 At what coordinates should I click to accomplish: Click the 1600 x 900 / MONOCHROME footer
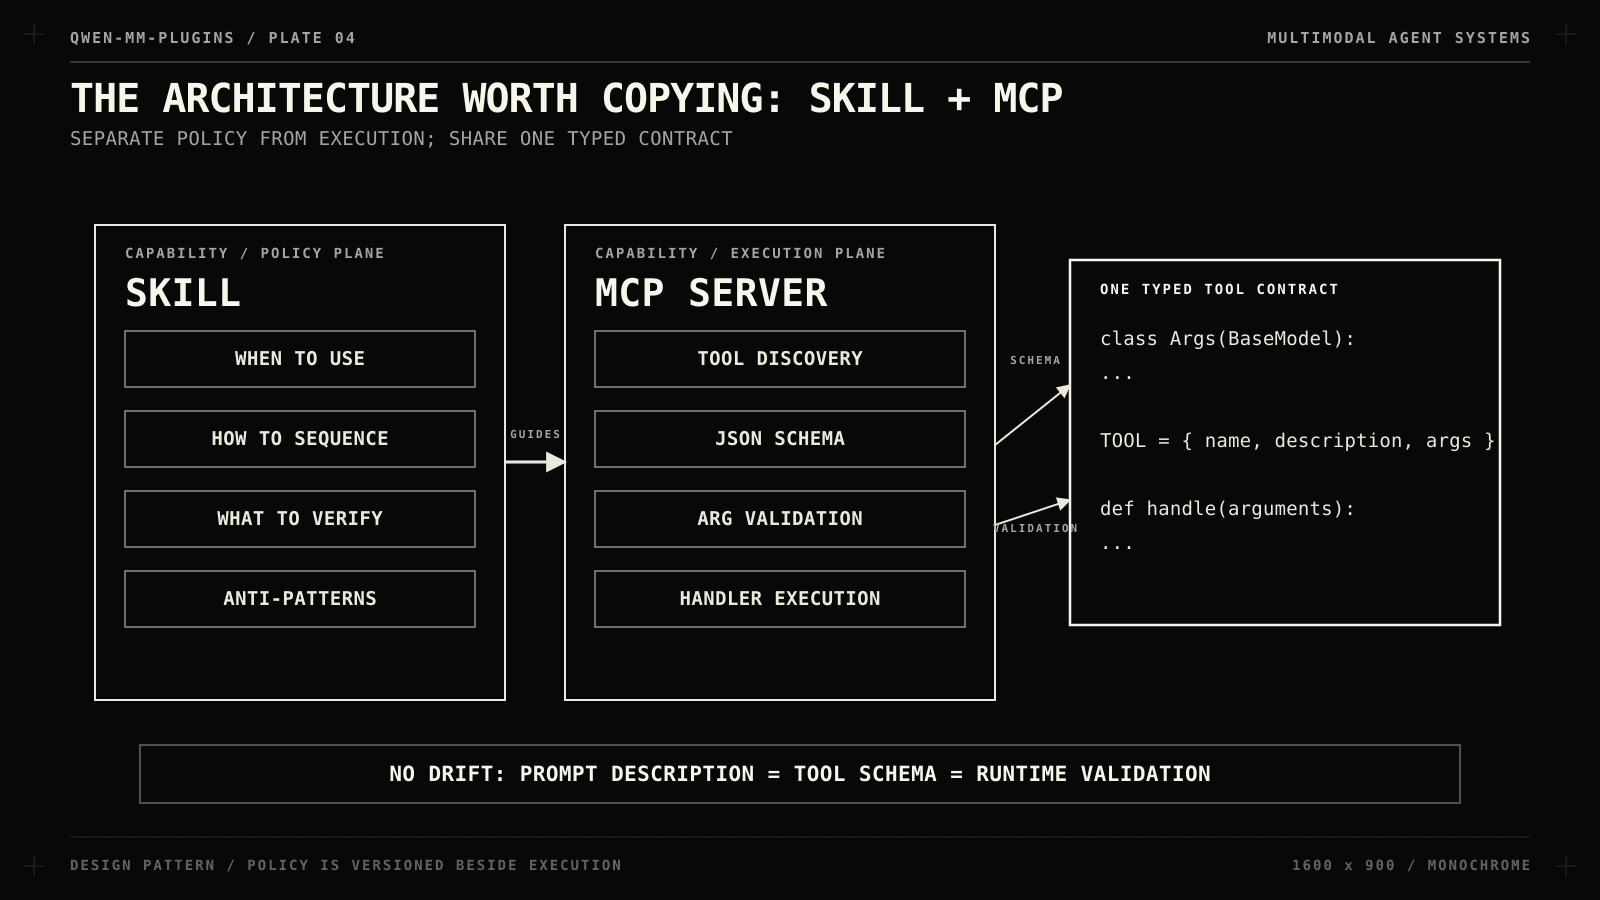[1411, 865]
